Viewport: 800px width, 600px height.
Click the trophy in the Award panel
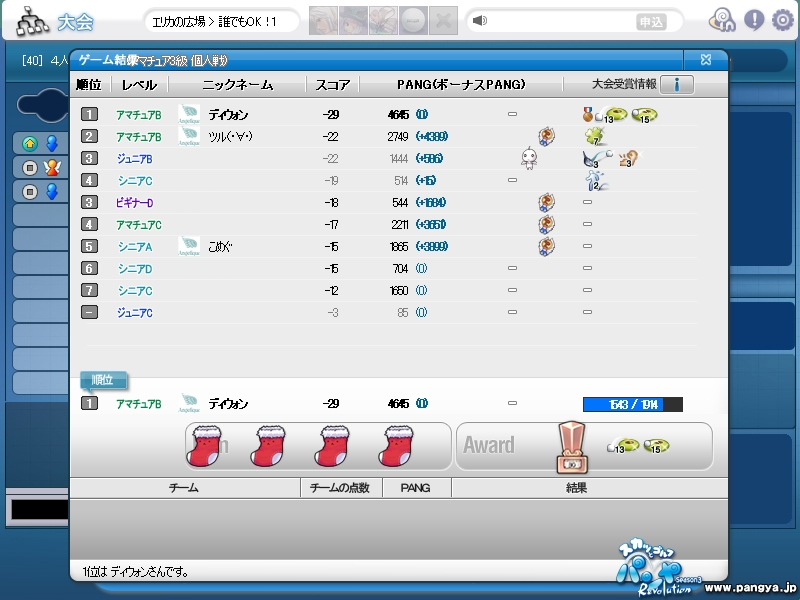(573, 446)
